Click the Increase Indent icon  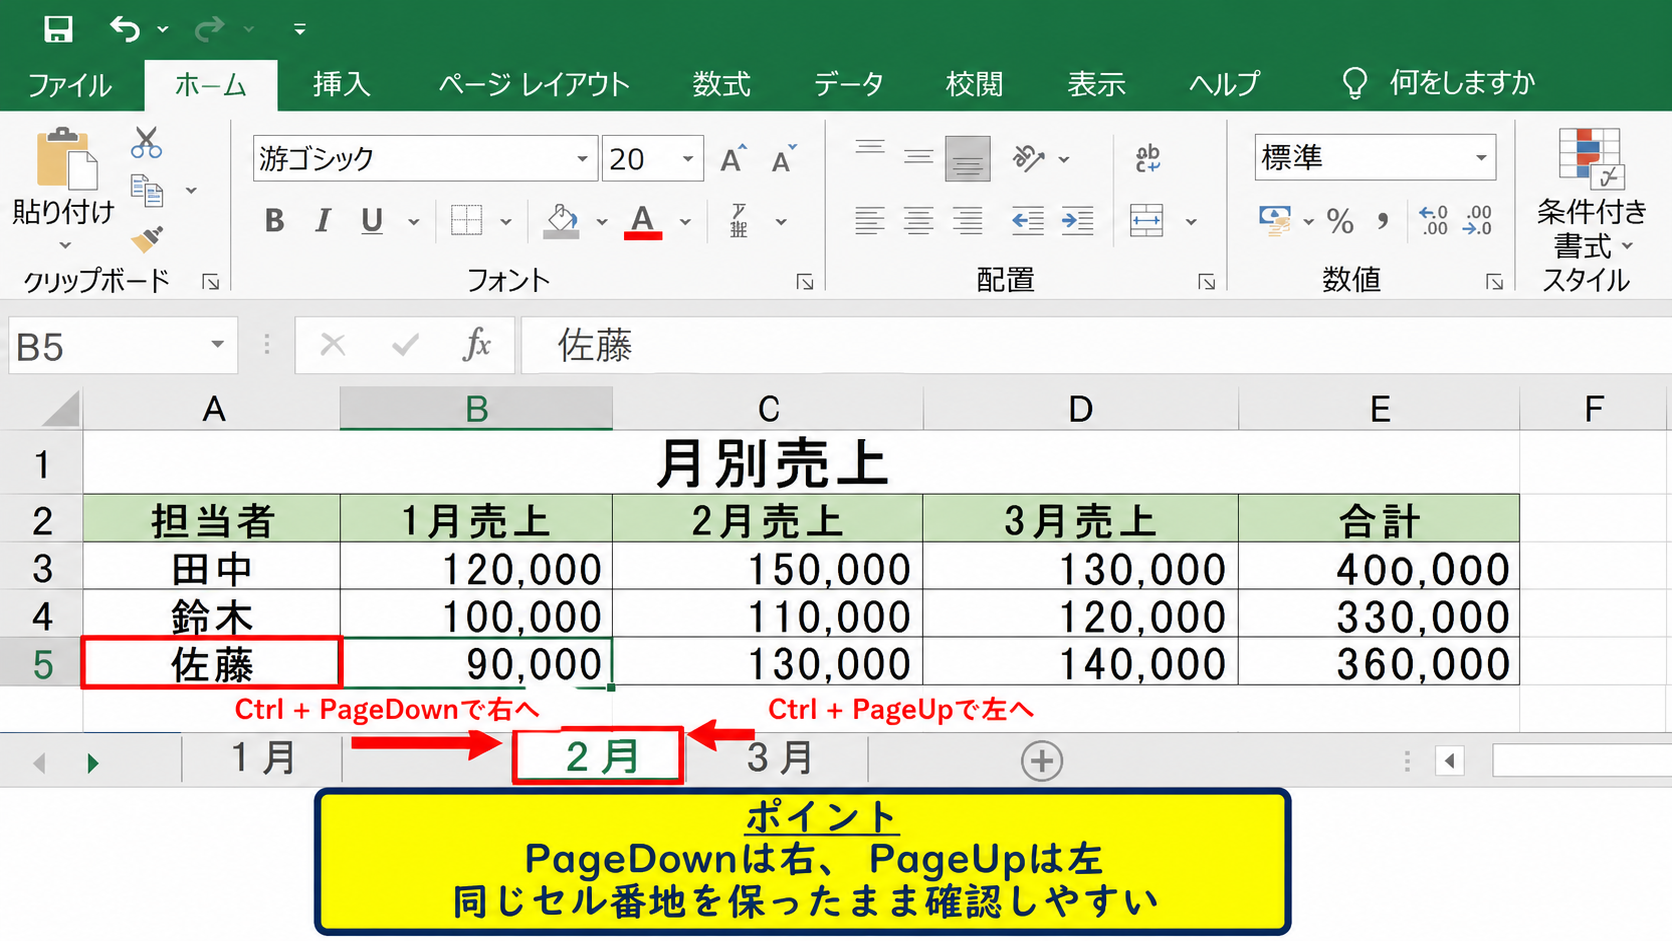coord(1077,221)
